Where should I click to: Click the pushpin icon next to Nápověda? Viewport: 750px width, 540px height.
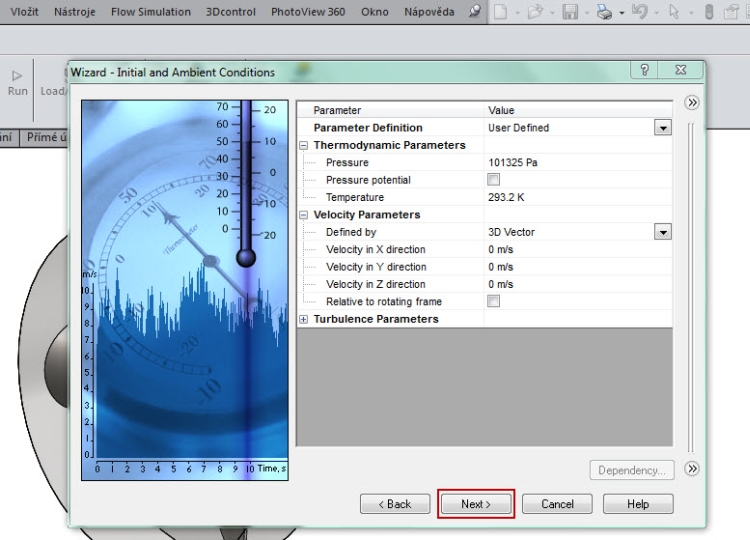[474, 11]
